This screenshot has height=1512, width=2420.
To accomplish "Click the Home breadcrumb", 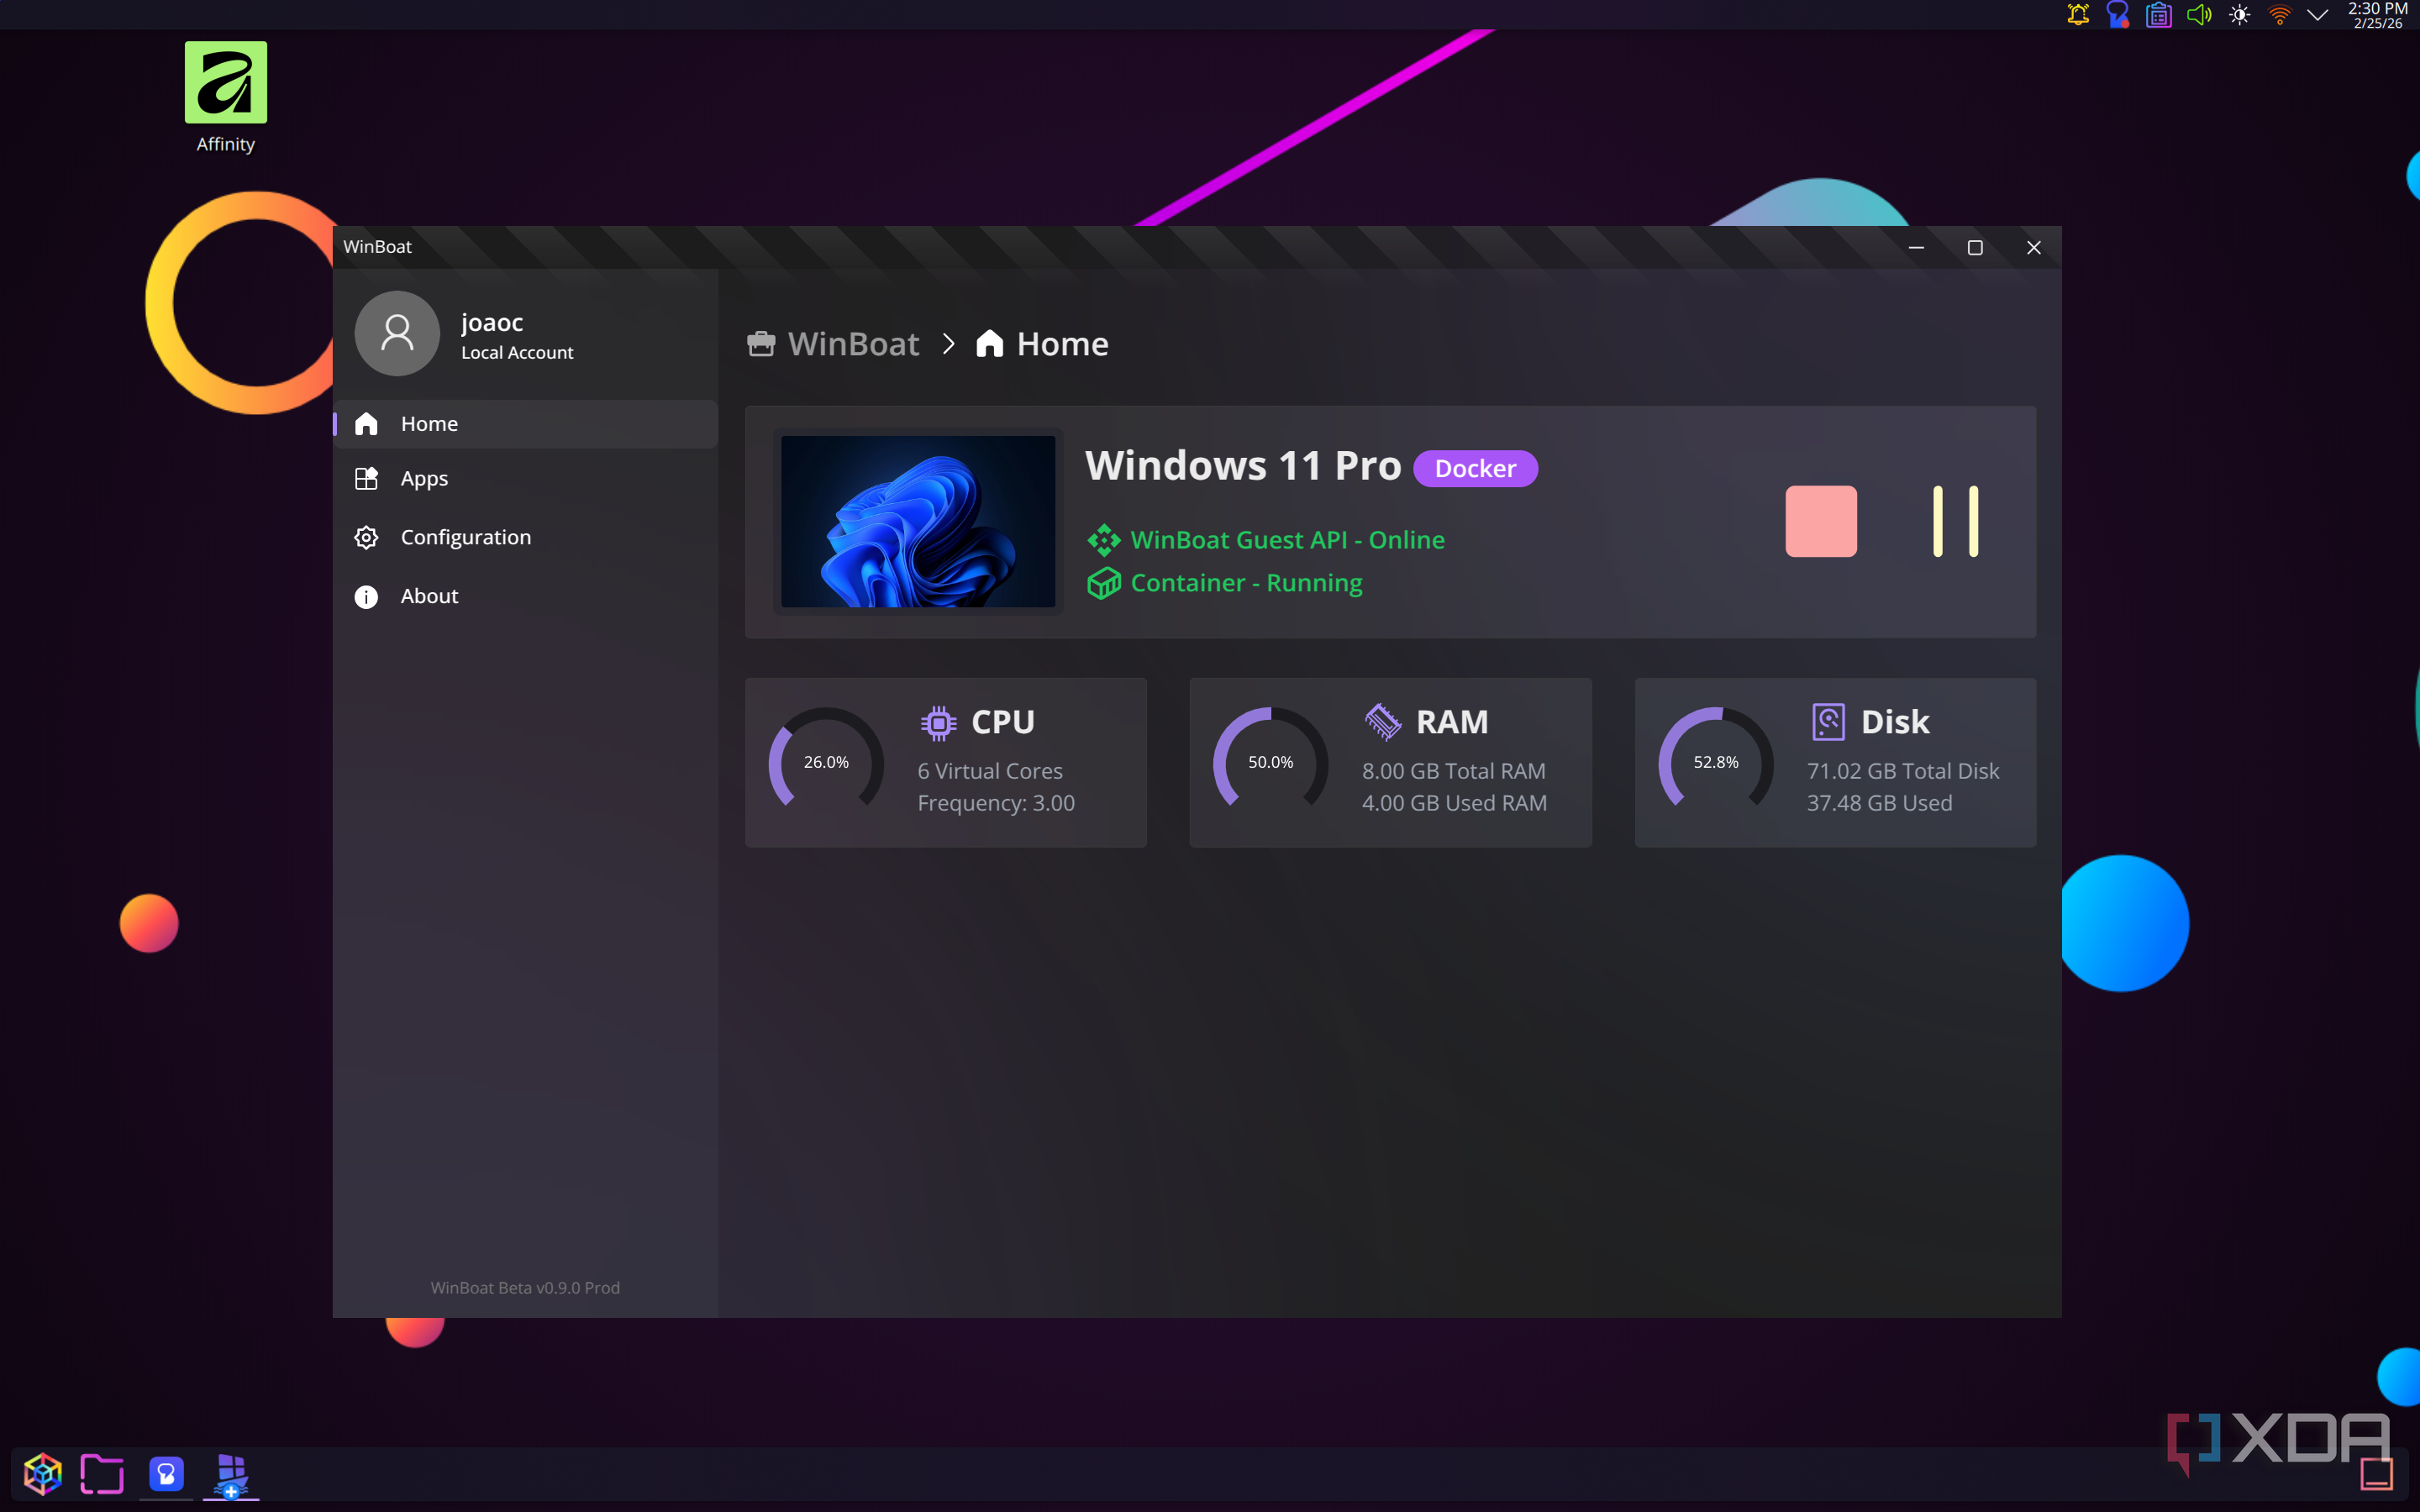I will [x=1062, y=344].
